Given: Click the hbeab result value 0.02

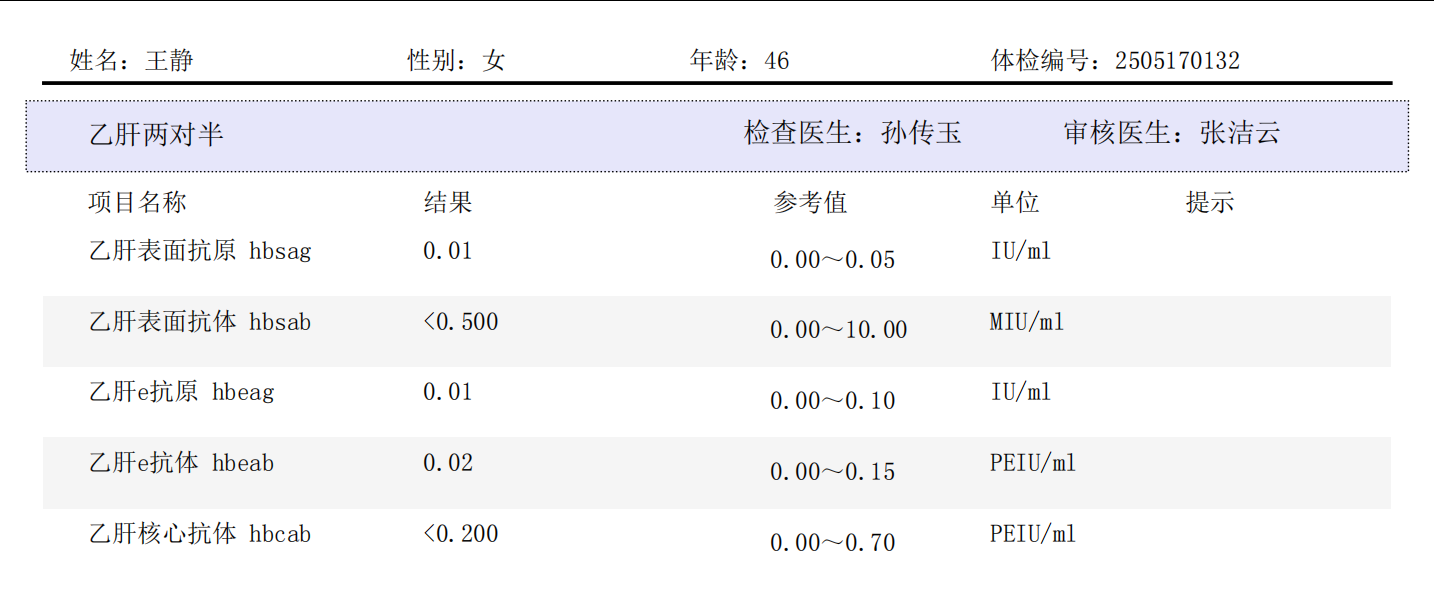Looking at the screenshot, I should [x=447, y=463].
